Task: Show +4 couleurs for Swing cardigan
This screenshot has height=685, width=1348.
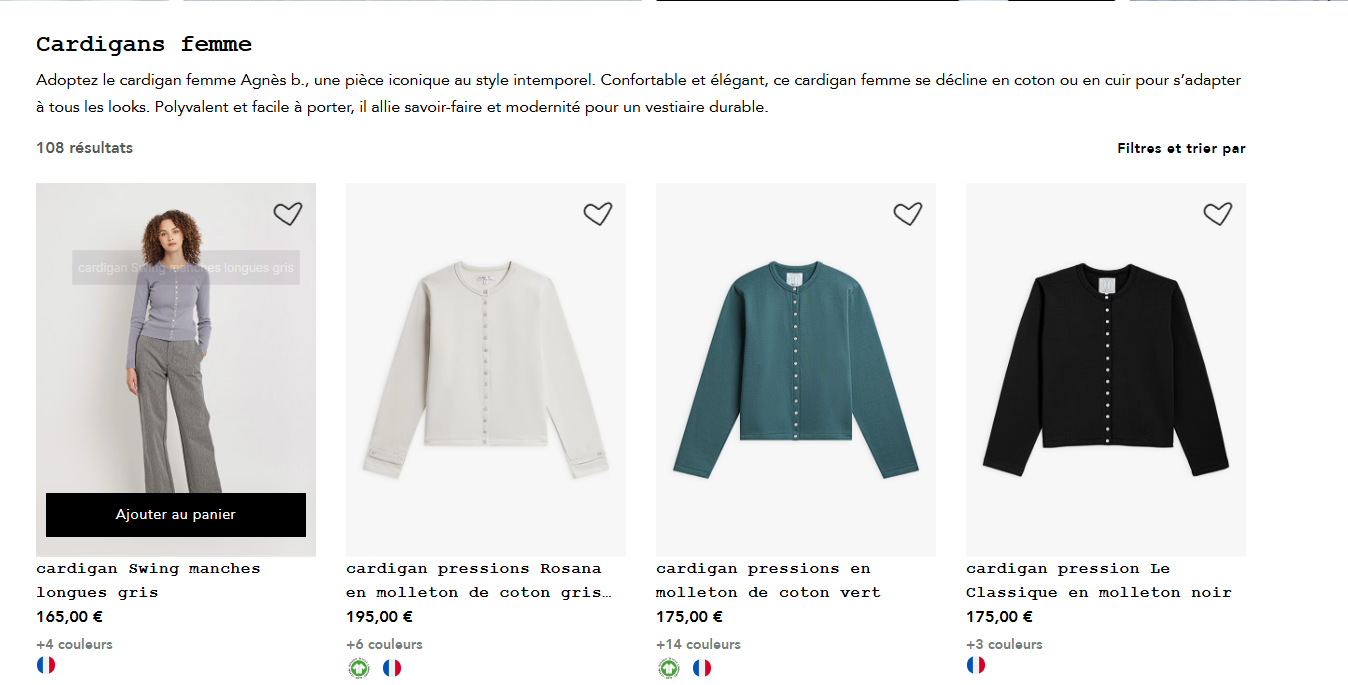Action: pyautogui.click(x=74, y=644)
